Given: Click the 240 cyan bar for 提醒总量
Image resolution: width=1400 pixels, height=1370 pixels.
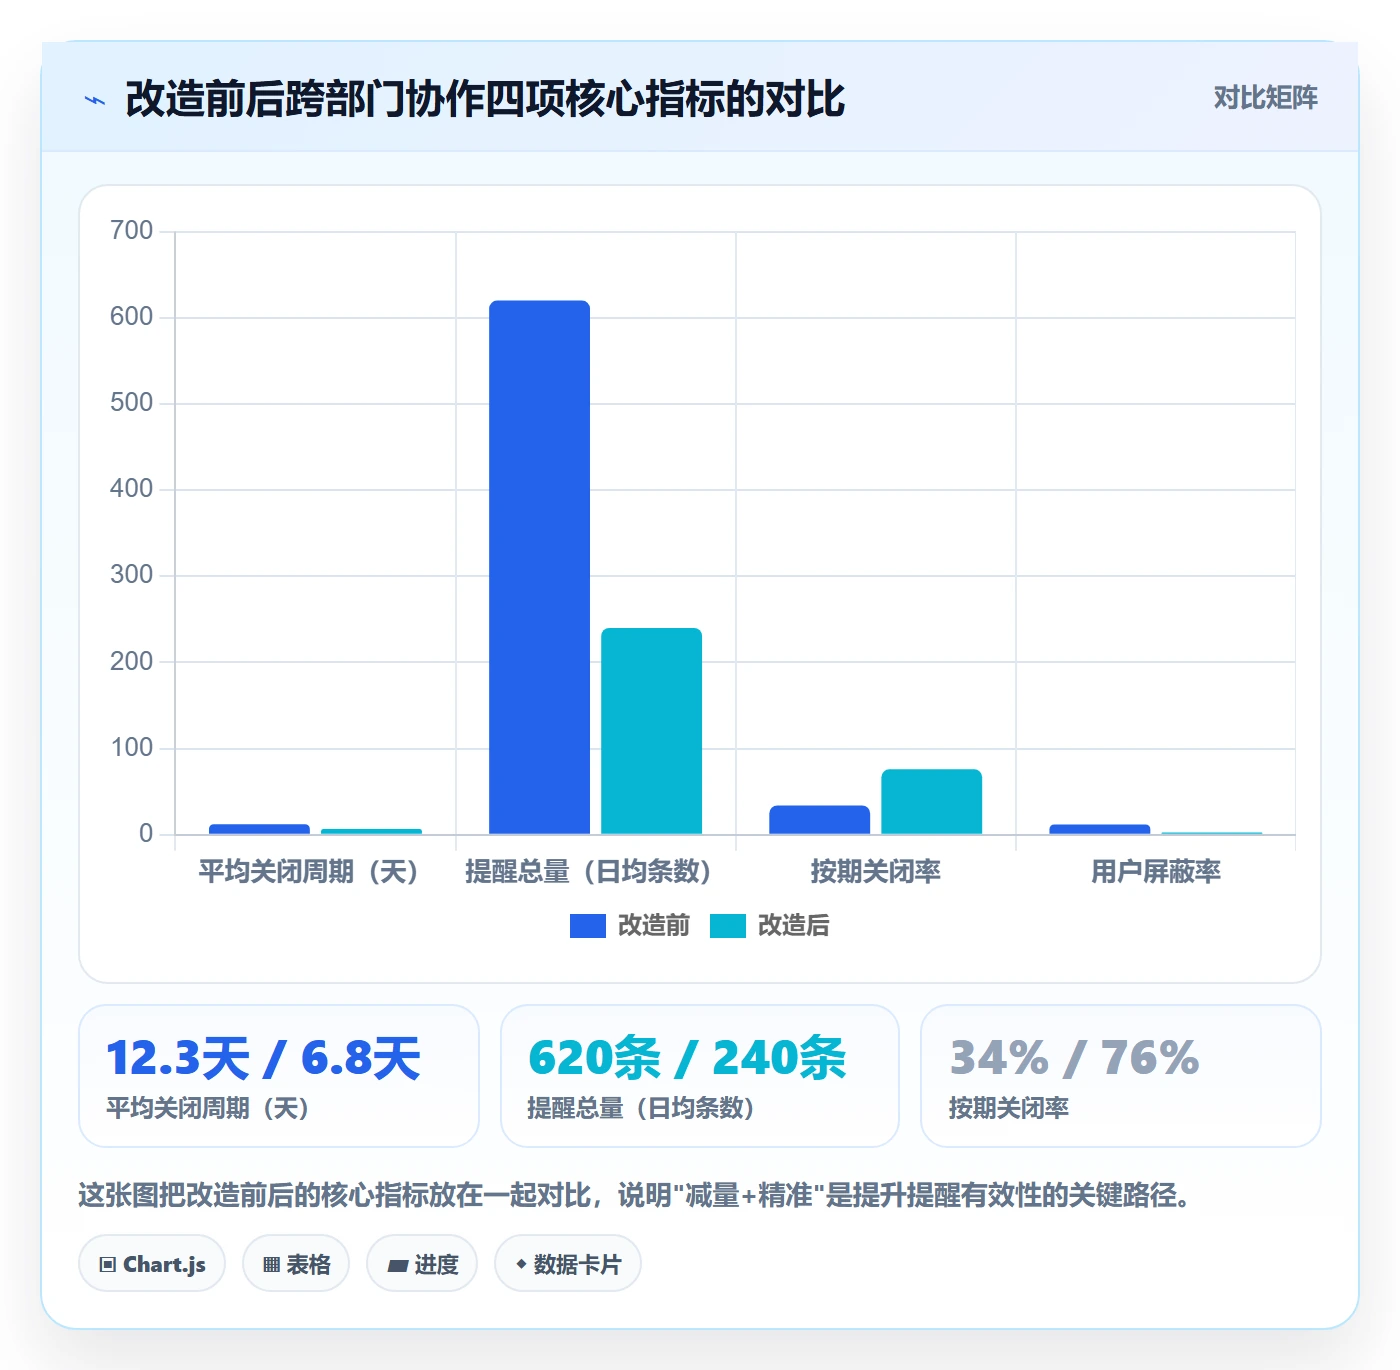Looking at the screenshot, I should (652, 731).
